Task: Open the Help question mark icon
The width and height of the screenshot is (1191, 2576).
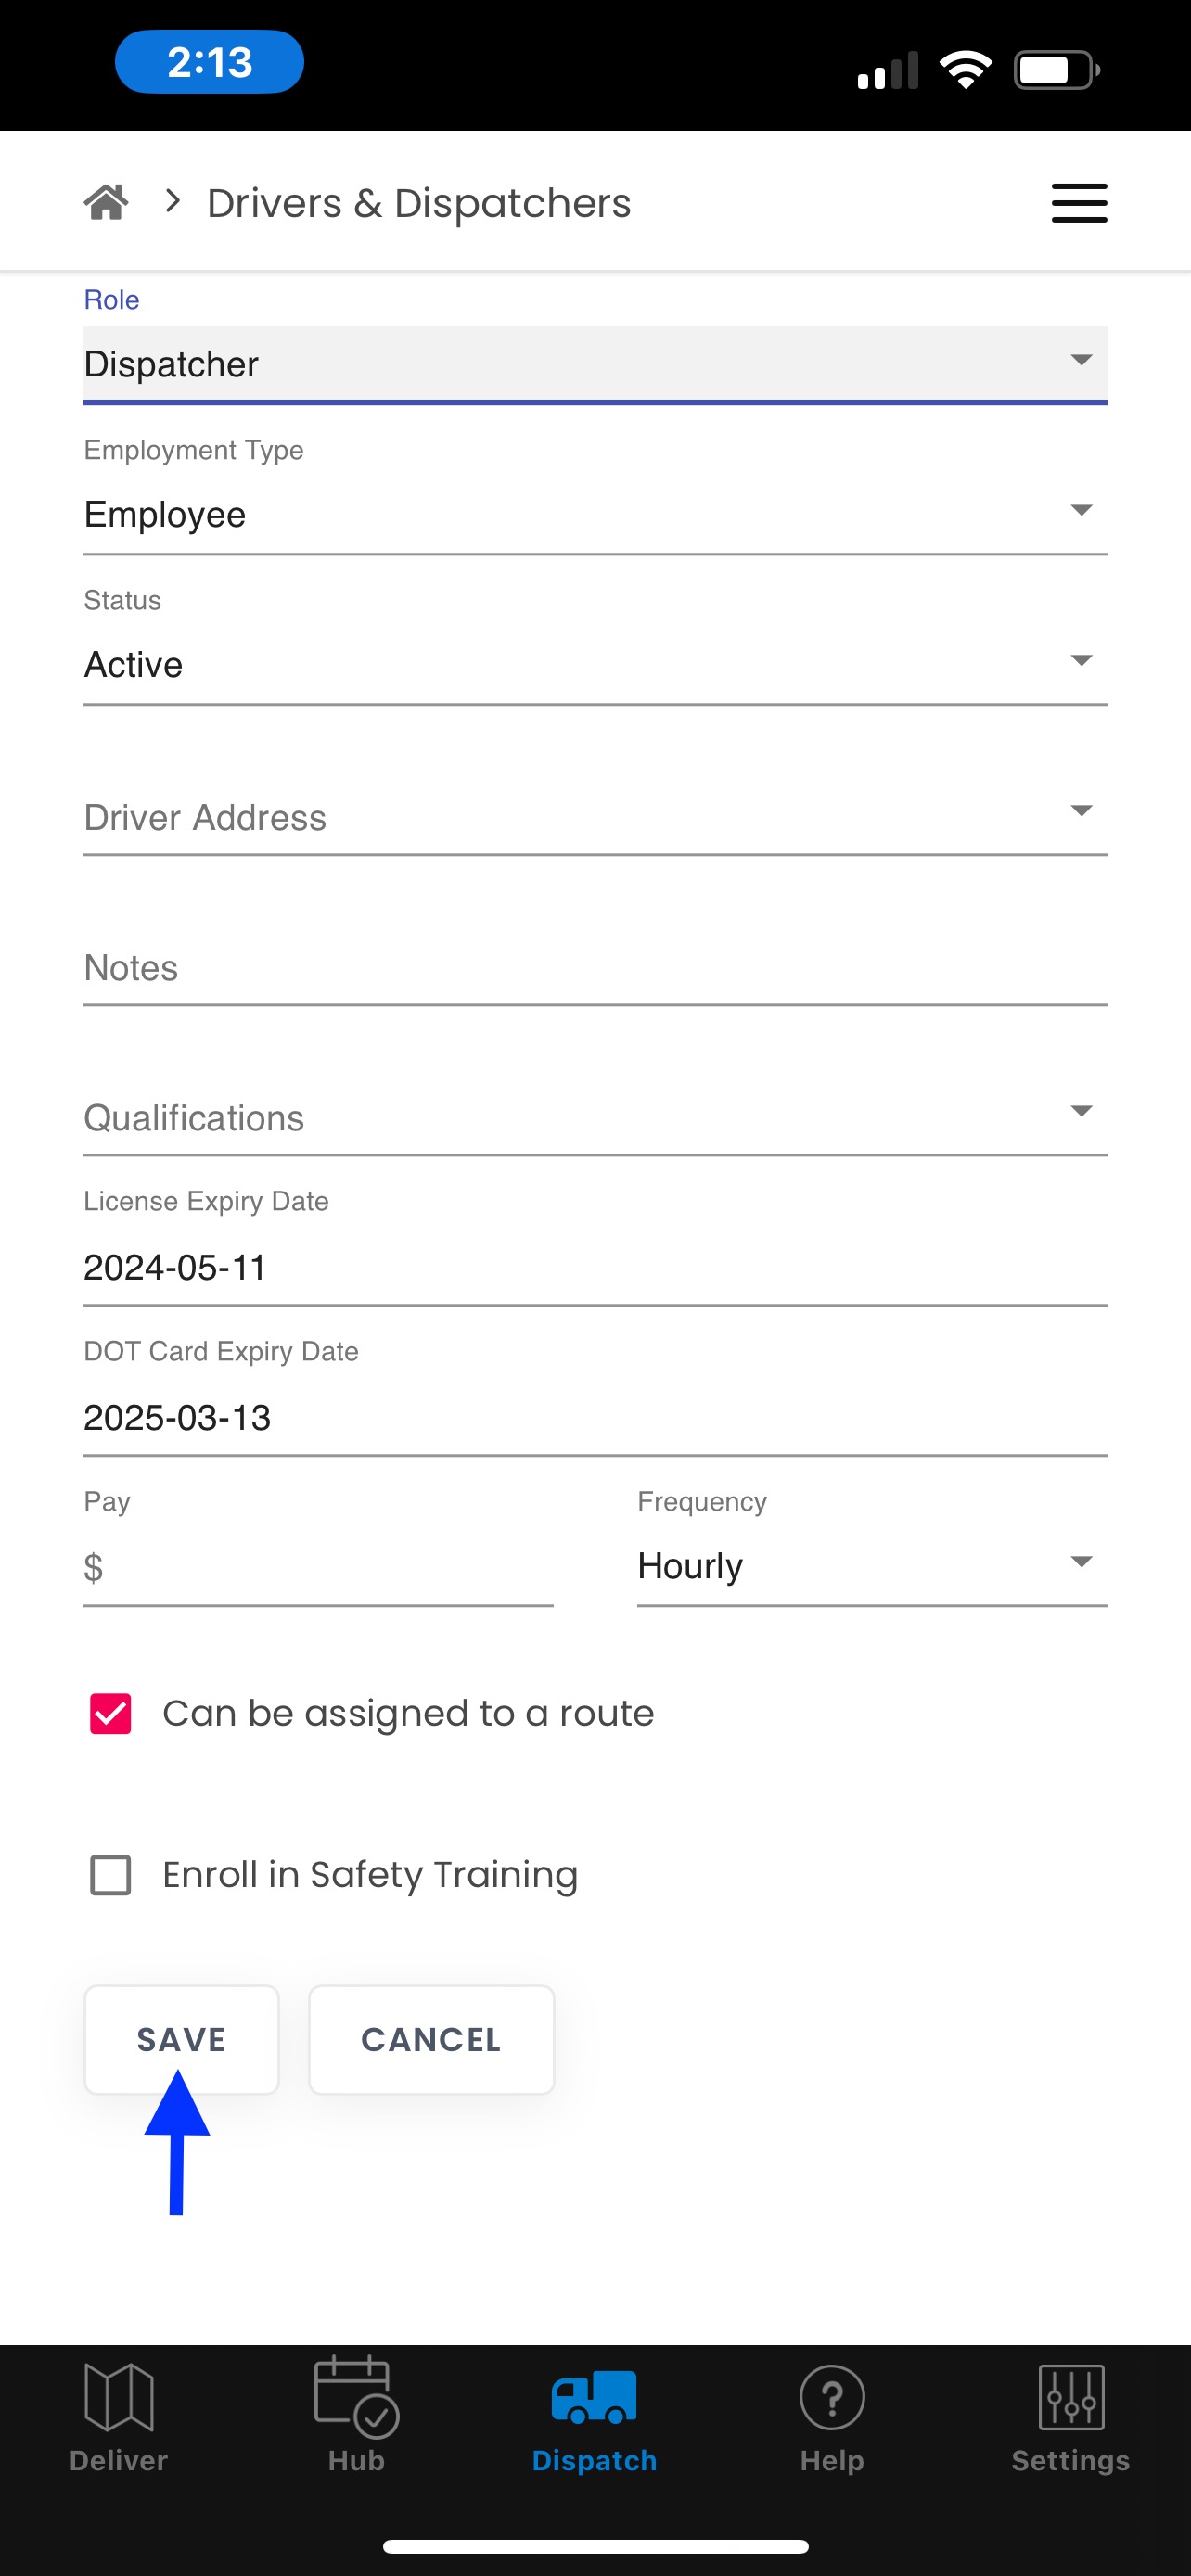Action: [x=832, y=2396]
